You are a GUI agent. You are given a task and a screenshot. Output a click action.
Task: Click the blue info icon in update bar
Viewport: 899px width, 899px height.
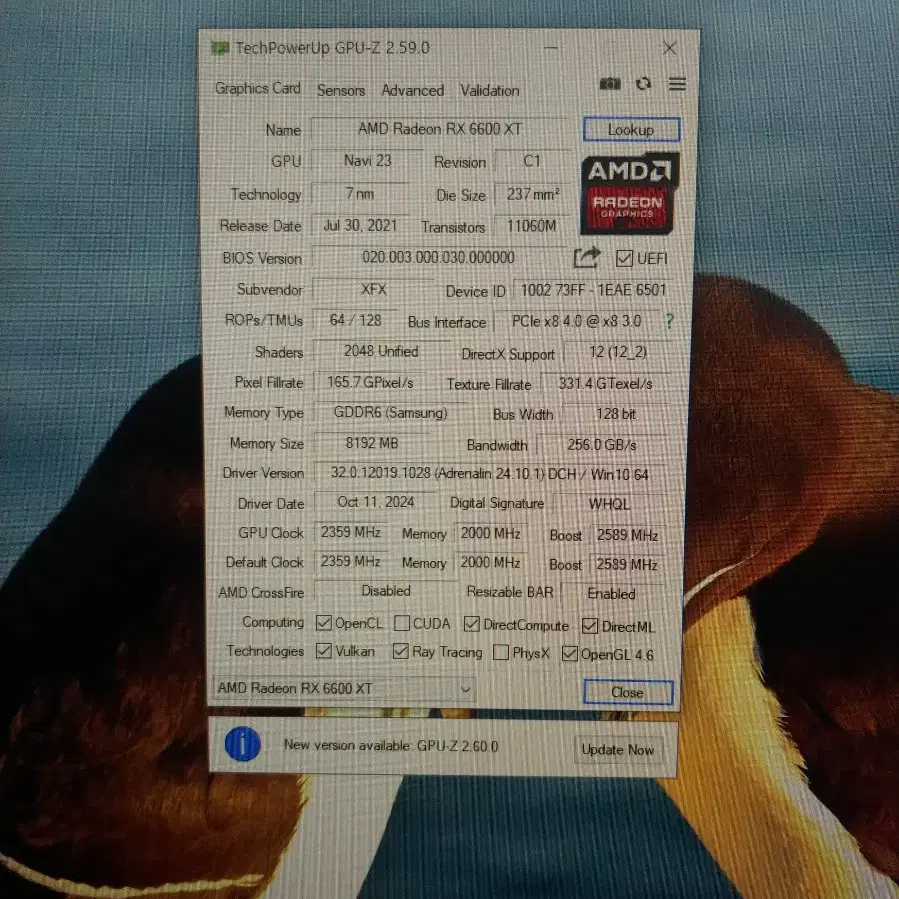(243, 744)
